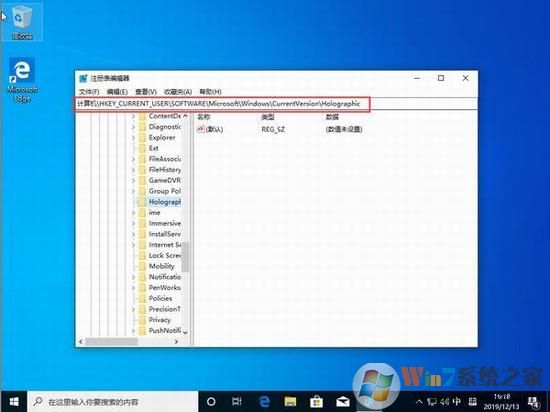Select the FileAssoci folder icon

click(x=142, y=159)
